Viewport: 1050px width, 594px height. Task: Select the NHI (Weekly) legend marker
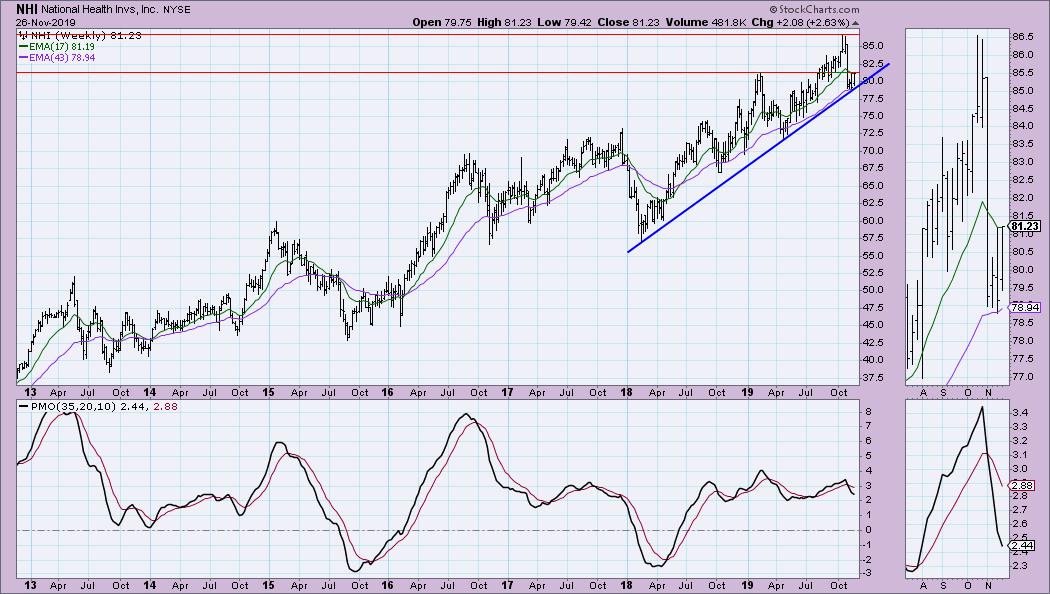click(x=23, y=35)
